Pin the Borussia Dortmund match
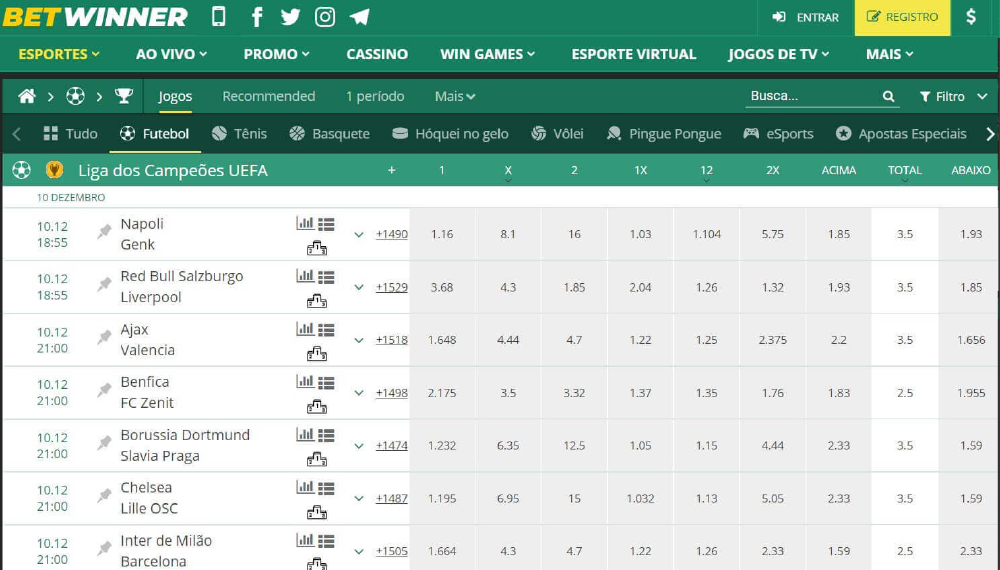 pyautogui.click(x=104, y=444)
